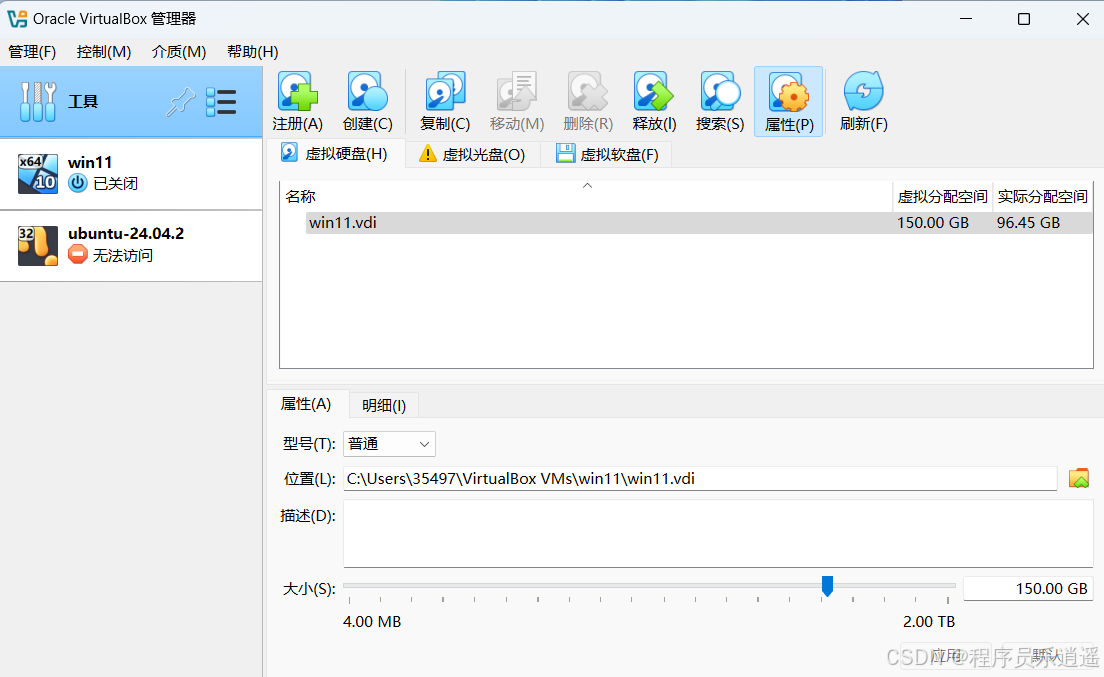1104x677 pixels.
Task: Sort by the 实际分配空间 column header
Action: pos(1043,196)
